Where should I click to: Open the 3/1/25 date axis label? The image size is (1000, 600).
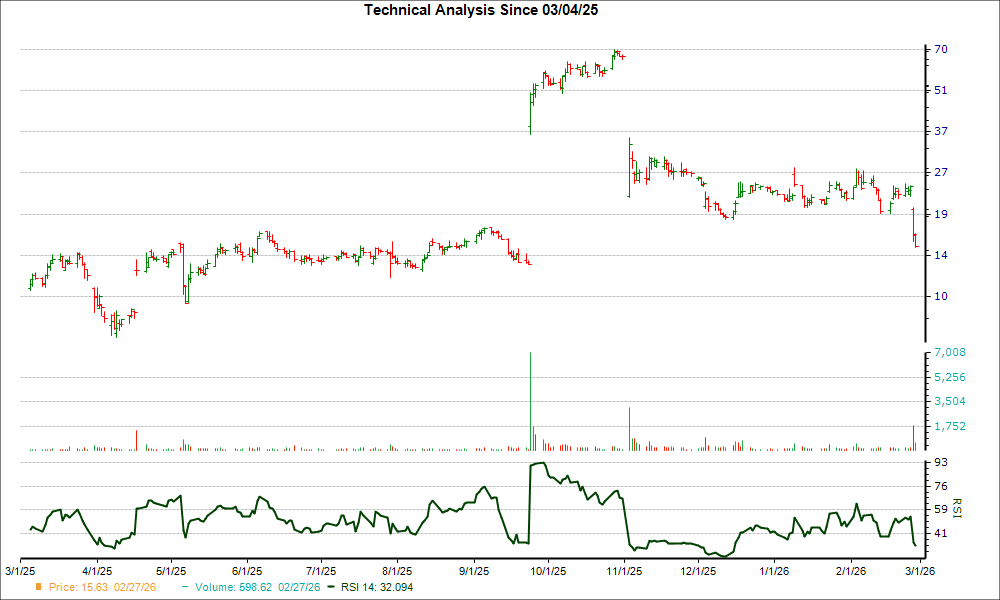coord(18,568)
